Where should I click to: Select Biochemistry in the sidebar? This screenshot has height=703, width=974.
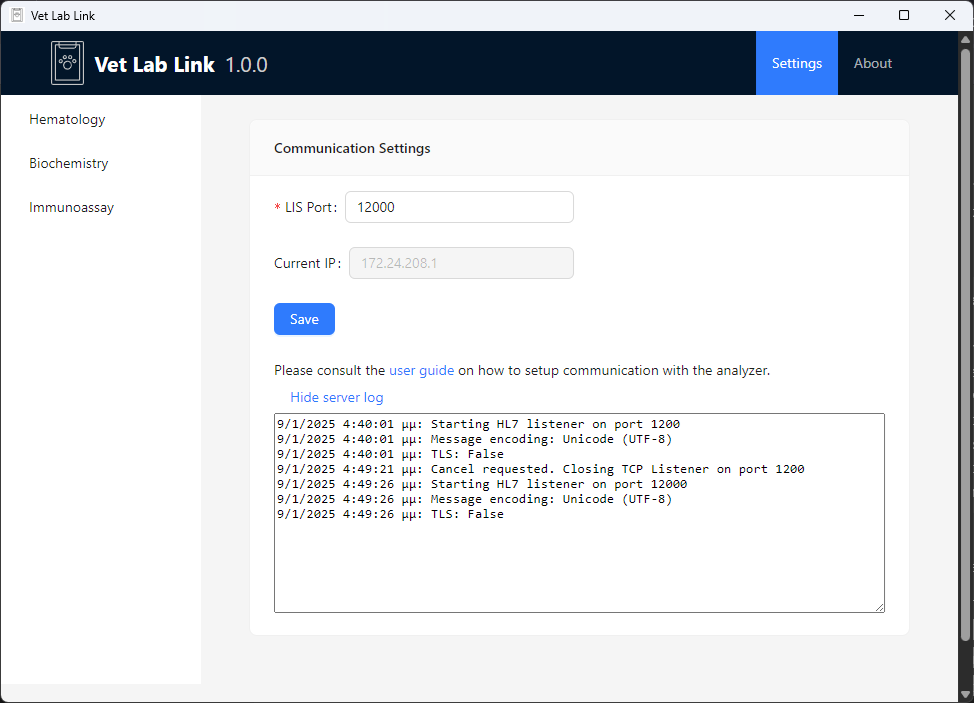click(x=68, y=163)
